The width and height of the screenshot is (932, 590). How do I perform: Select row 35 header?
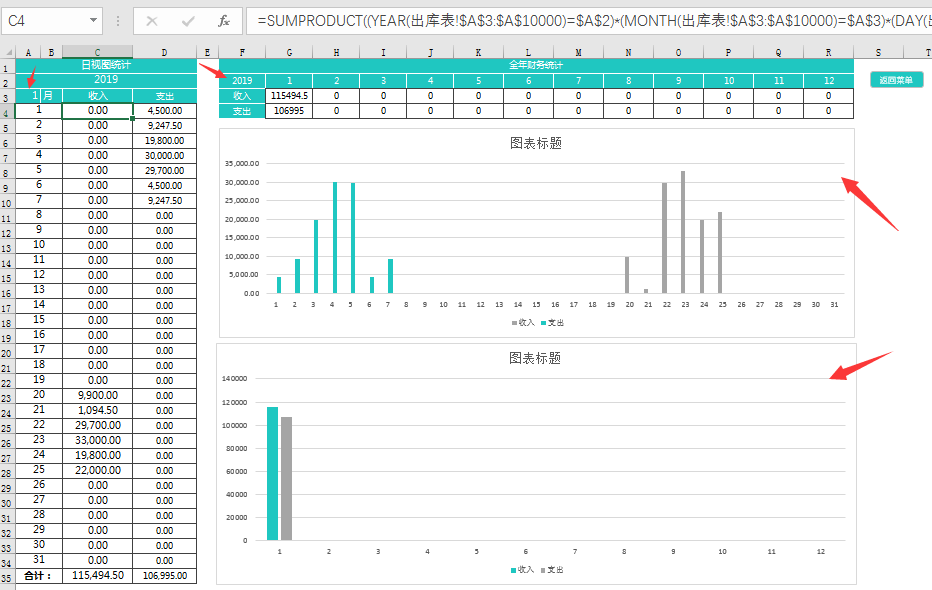coord(7,577)
